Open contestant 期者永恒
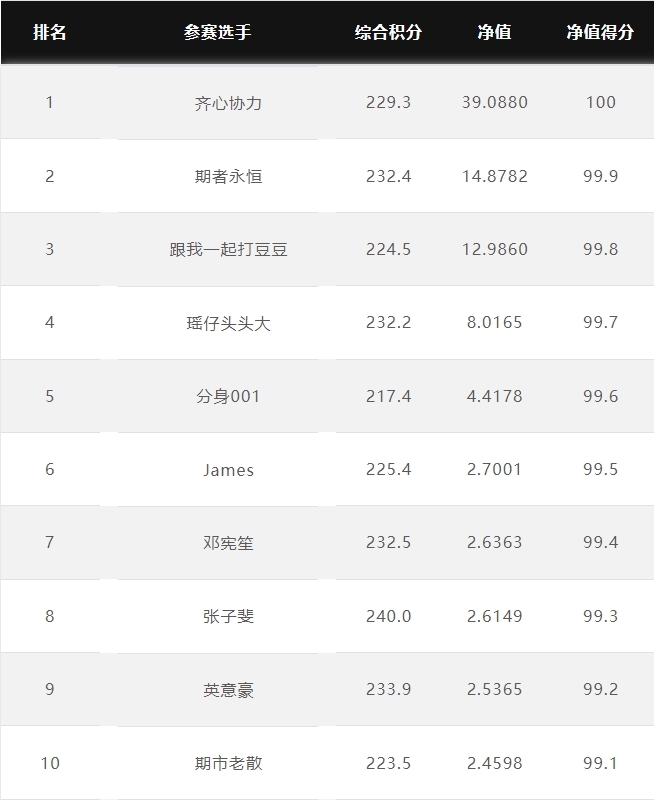Viewport: 654px width, 800px height. click(228, 177)
